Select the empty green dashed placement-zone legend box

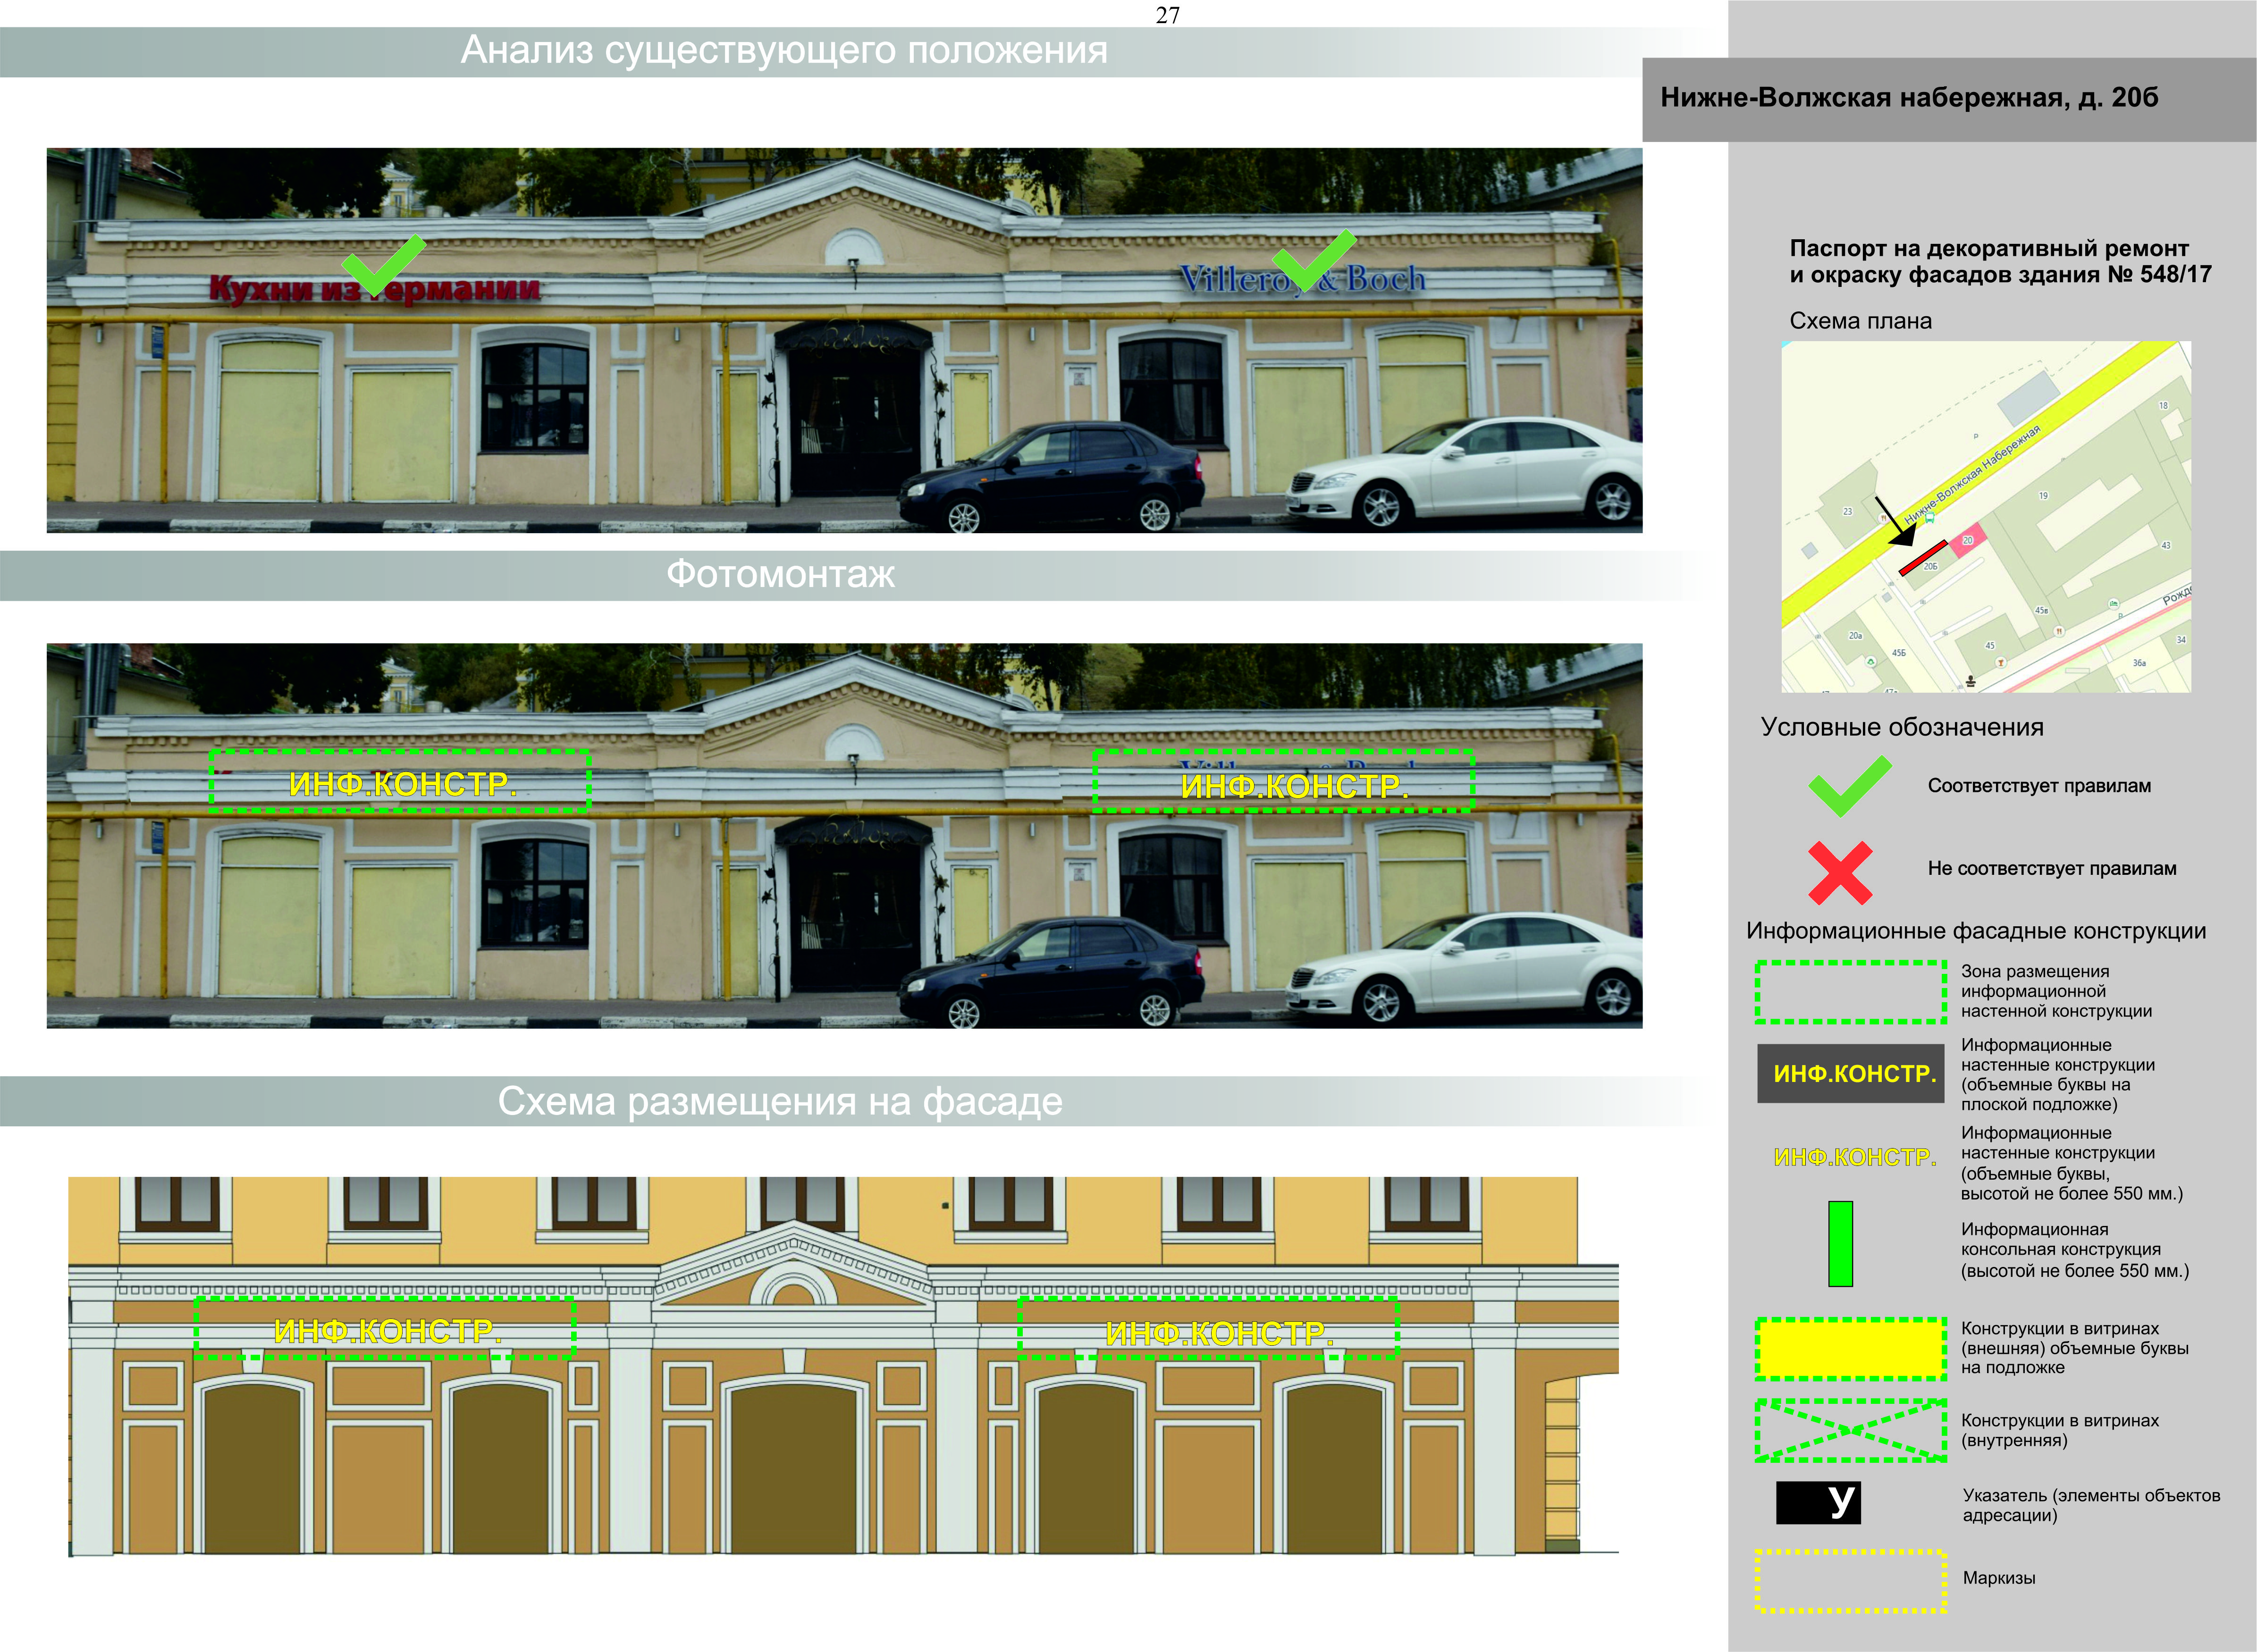[x=1851, y=992]
